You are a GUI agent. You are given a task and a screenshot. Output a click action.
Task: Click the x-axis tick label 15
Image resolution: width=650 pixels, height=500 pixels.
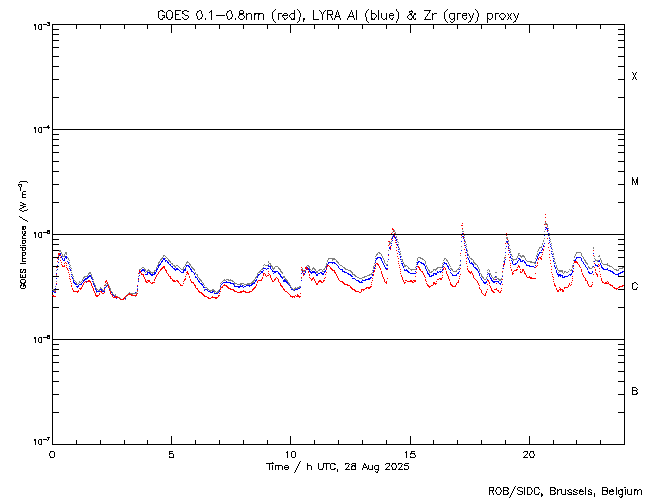click(x=409, y=454)
